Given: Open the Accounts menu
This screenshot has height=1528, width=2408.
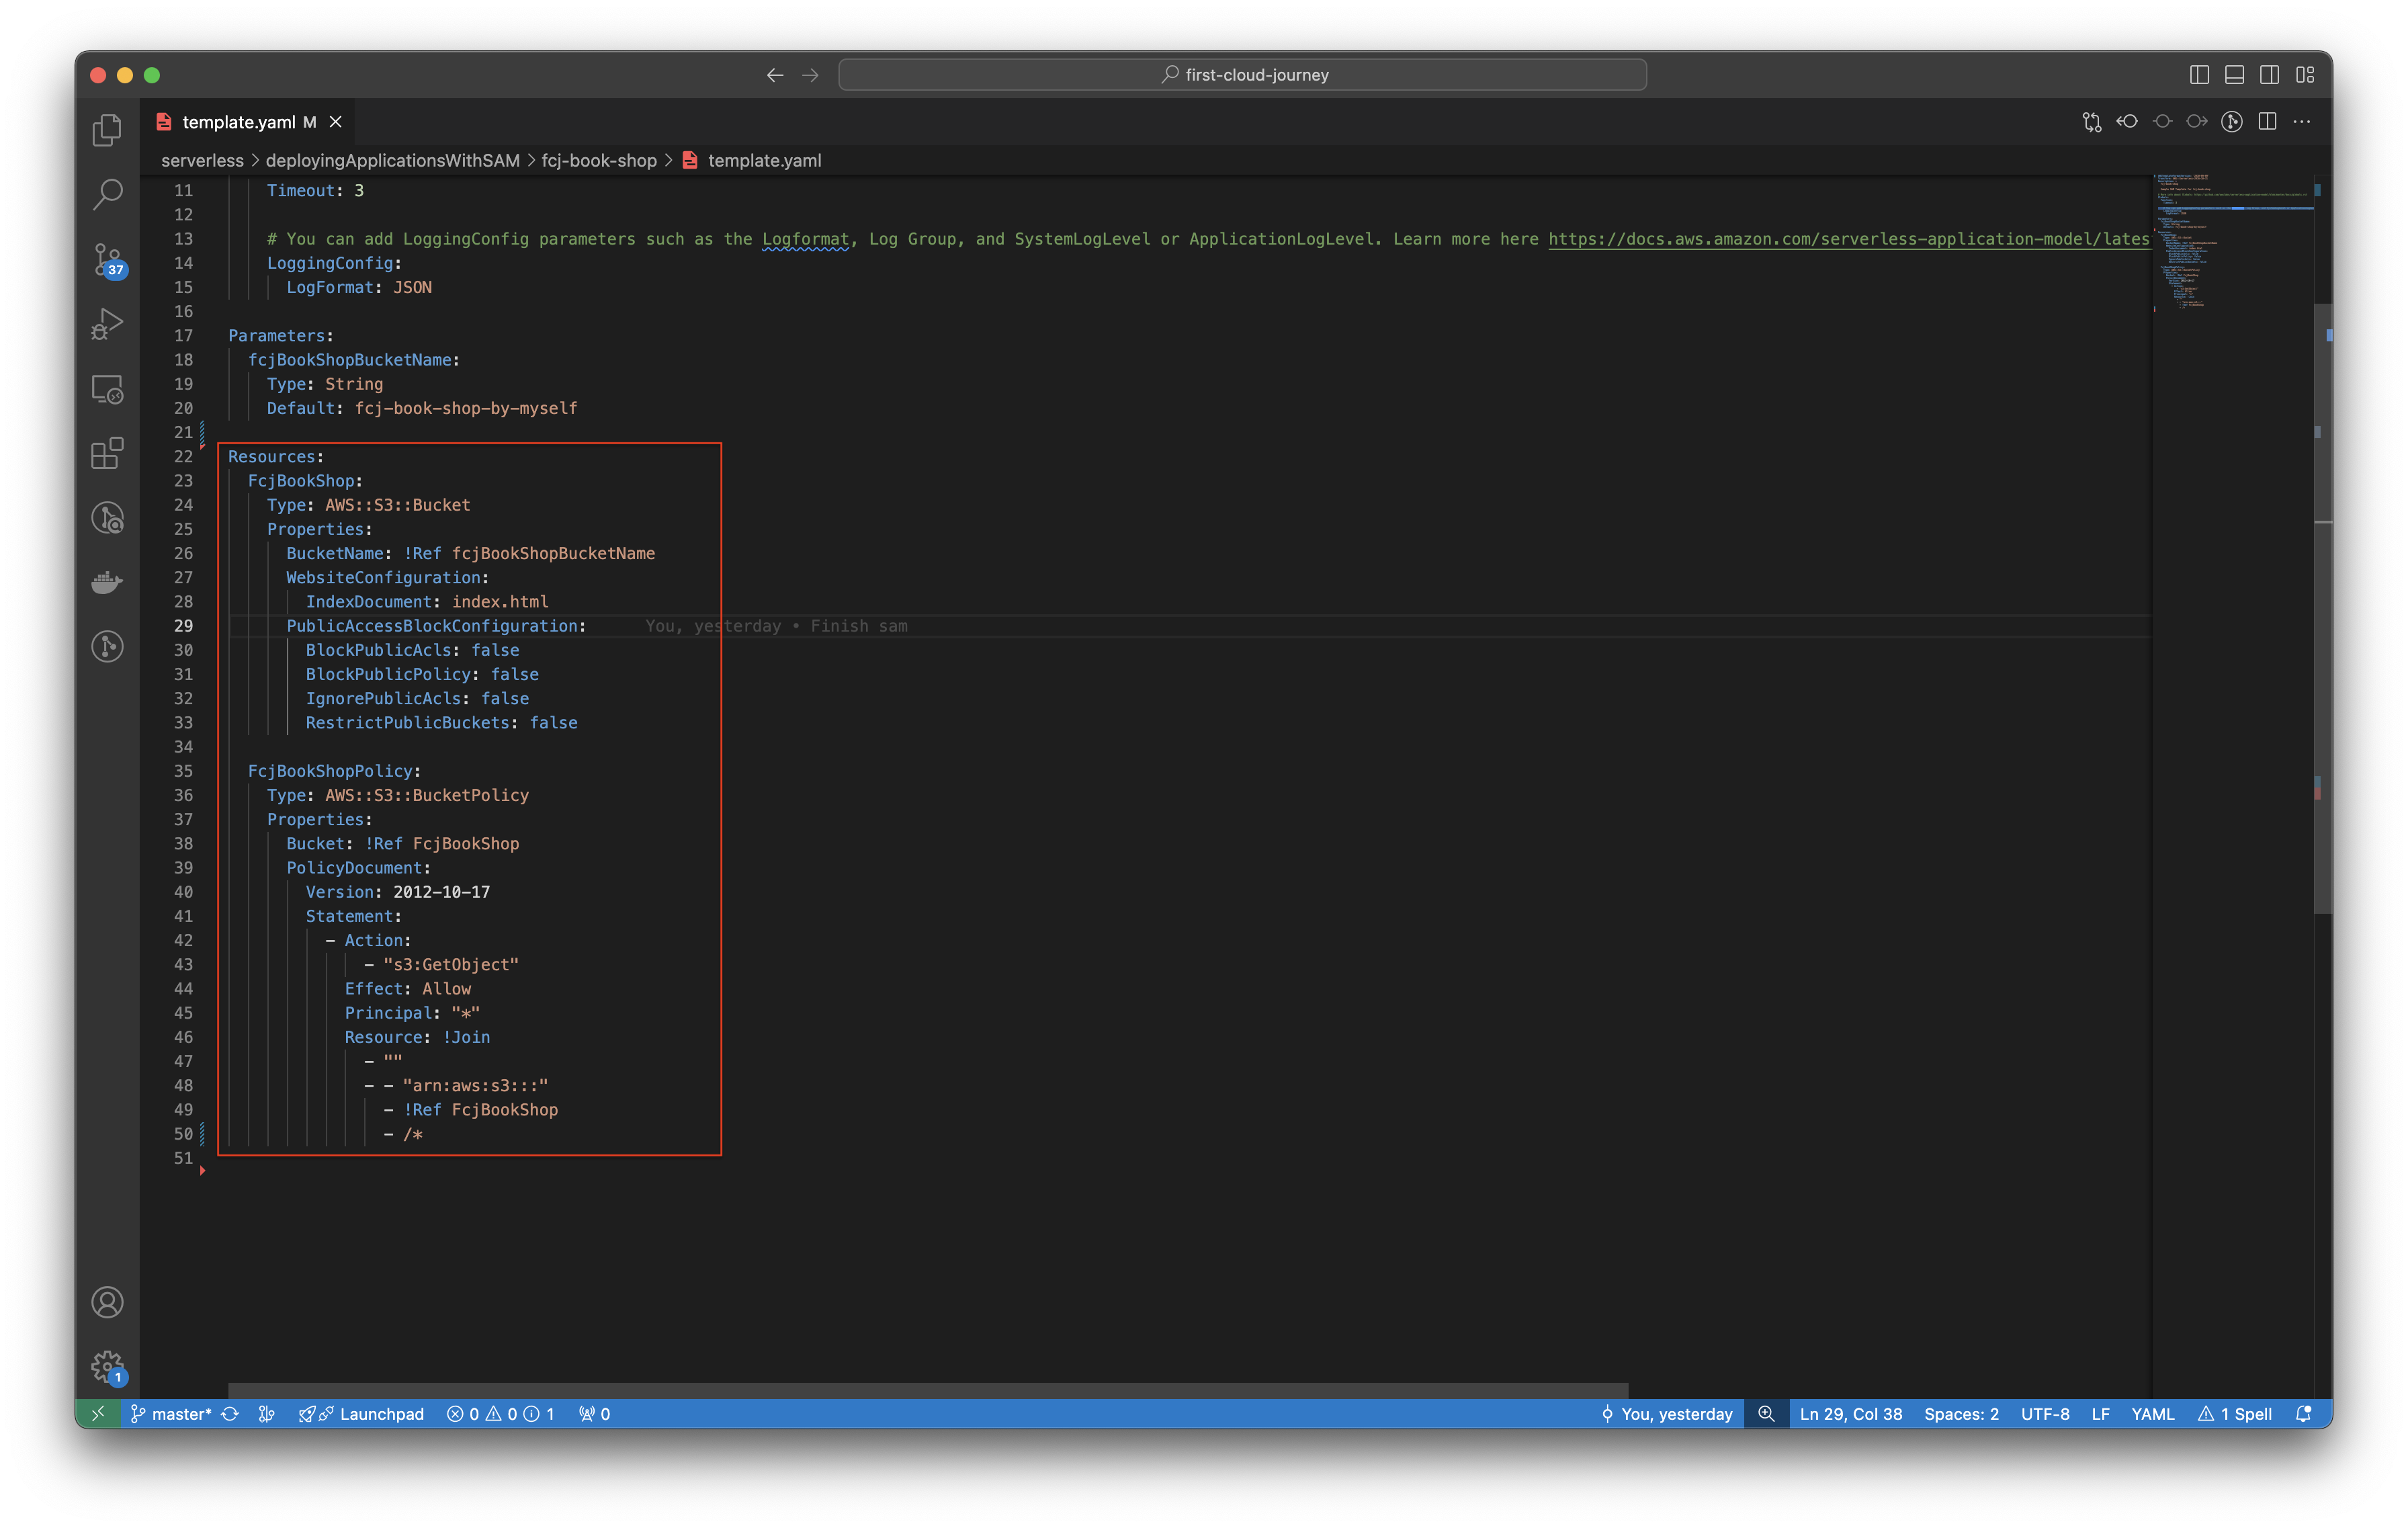Looking at the screenshot, I should (x=107, y=1303).
